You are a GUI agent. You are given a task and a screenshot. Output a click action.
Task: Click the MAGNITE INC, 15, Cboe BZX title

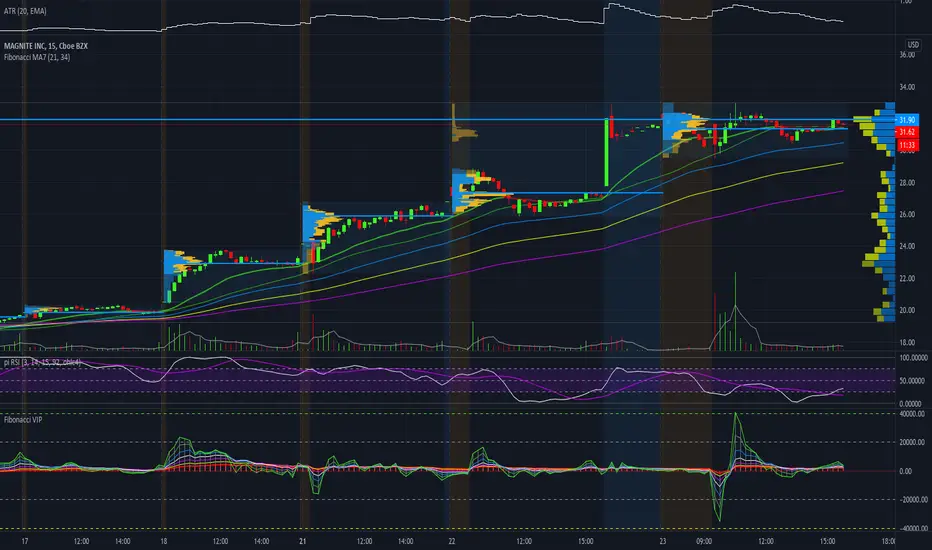point(46,46)
